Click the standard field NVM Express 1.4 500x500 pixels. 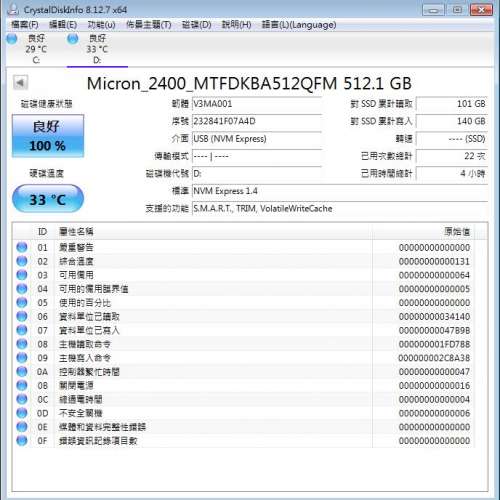340,191
